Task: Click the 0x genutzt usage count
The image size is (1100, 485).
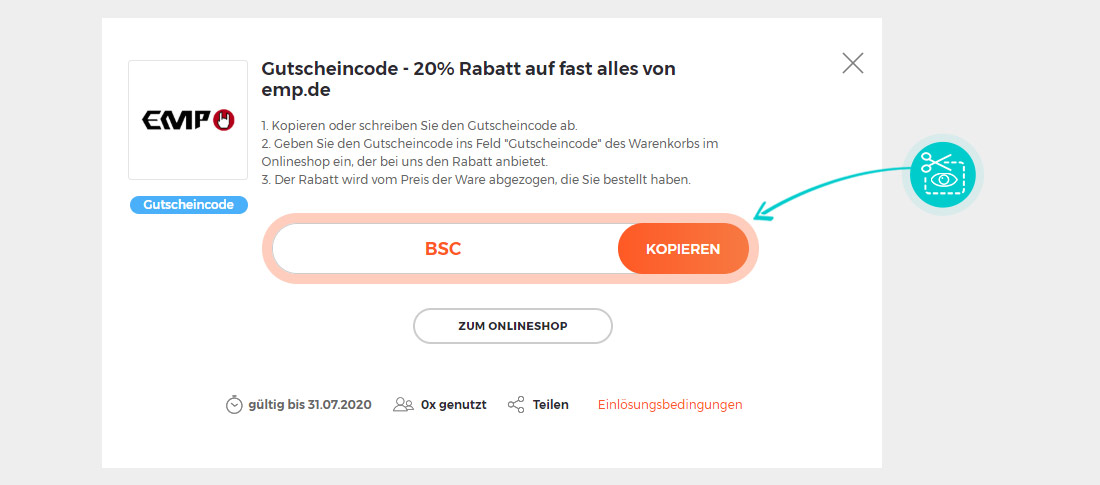Action: pyautogui.click(x=453, y=405)
